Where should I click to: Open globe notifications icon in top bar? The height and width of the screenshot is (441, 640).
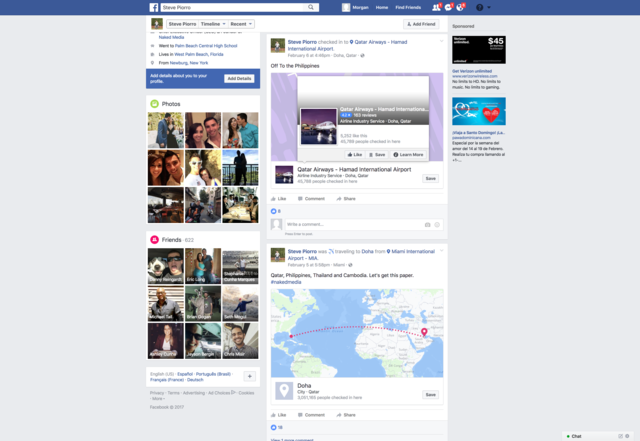click(460, 7)
